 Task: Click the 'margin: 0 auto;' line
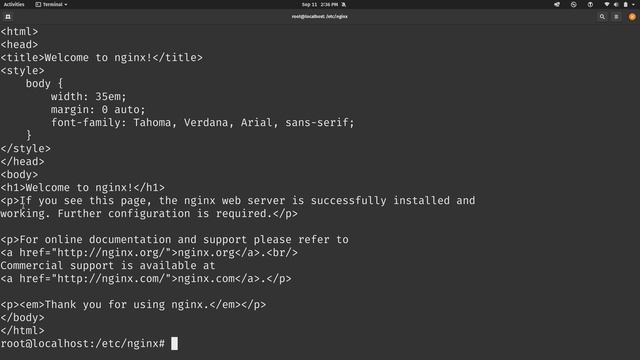pyautogui.click(x=98, y=110)
